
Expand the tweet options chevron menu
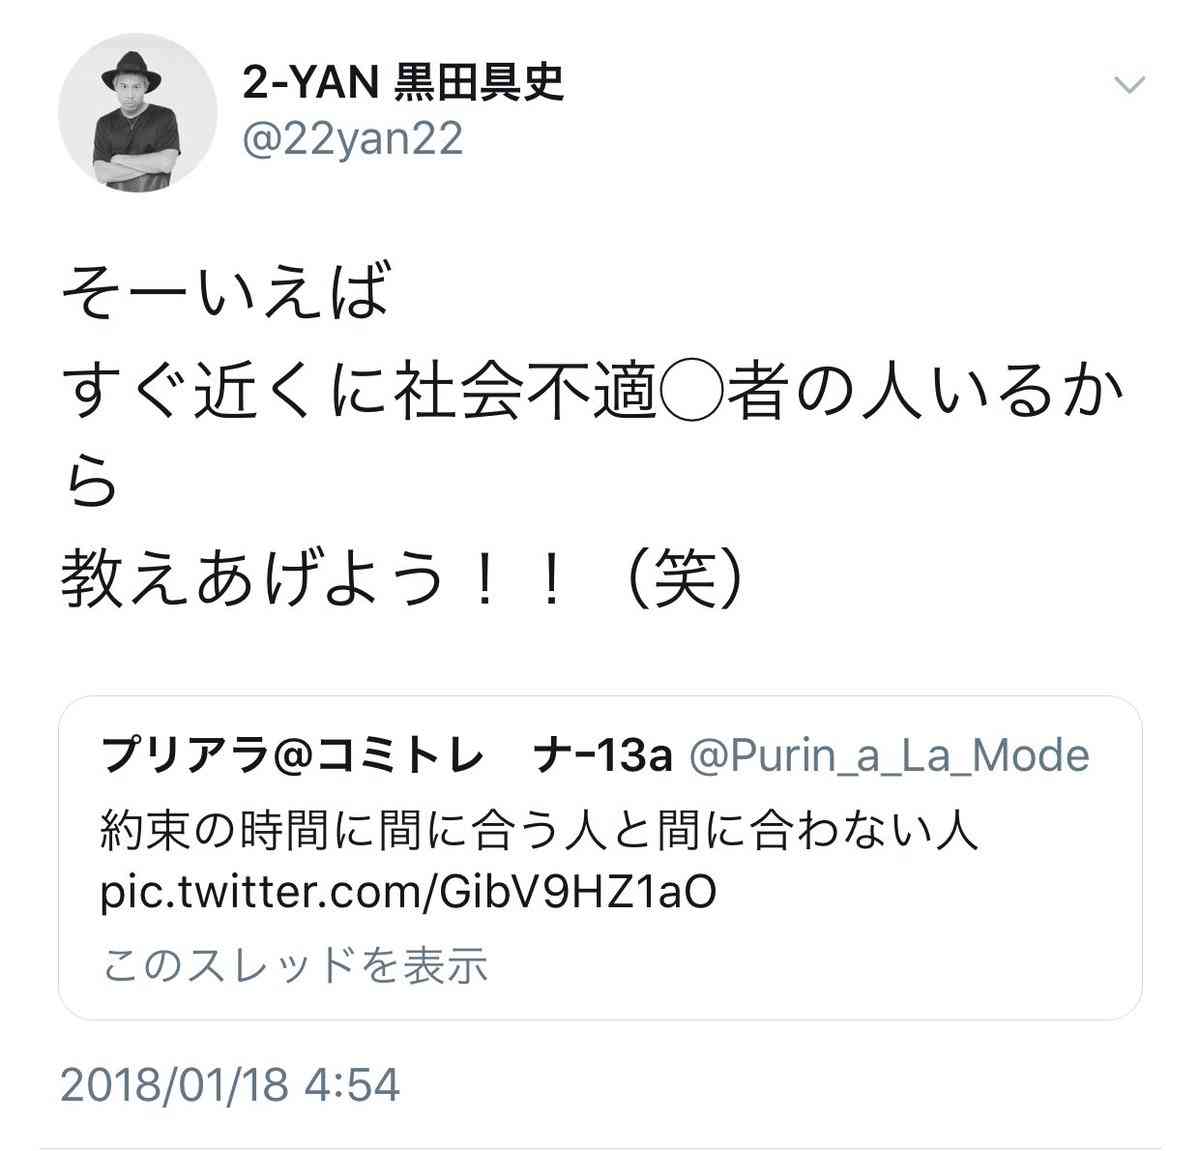coord(1129,86)
